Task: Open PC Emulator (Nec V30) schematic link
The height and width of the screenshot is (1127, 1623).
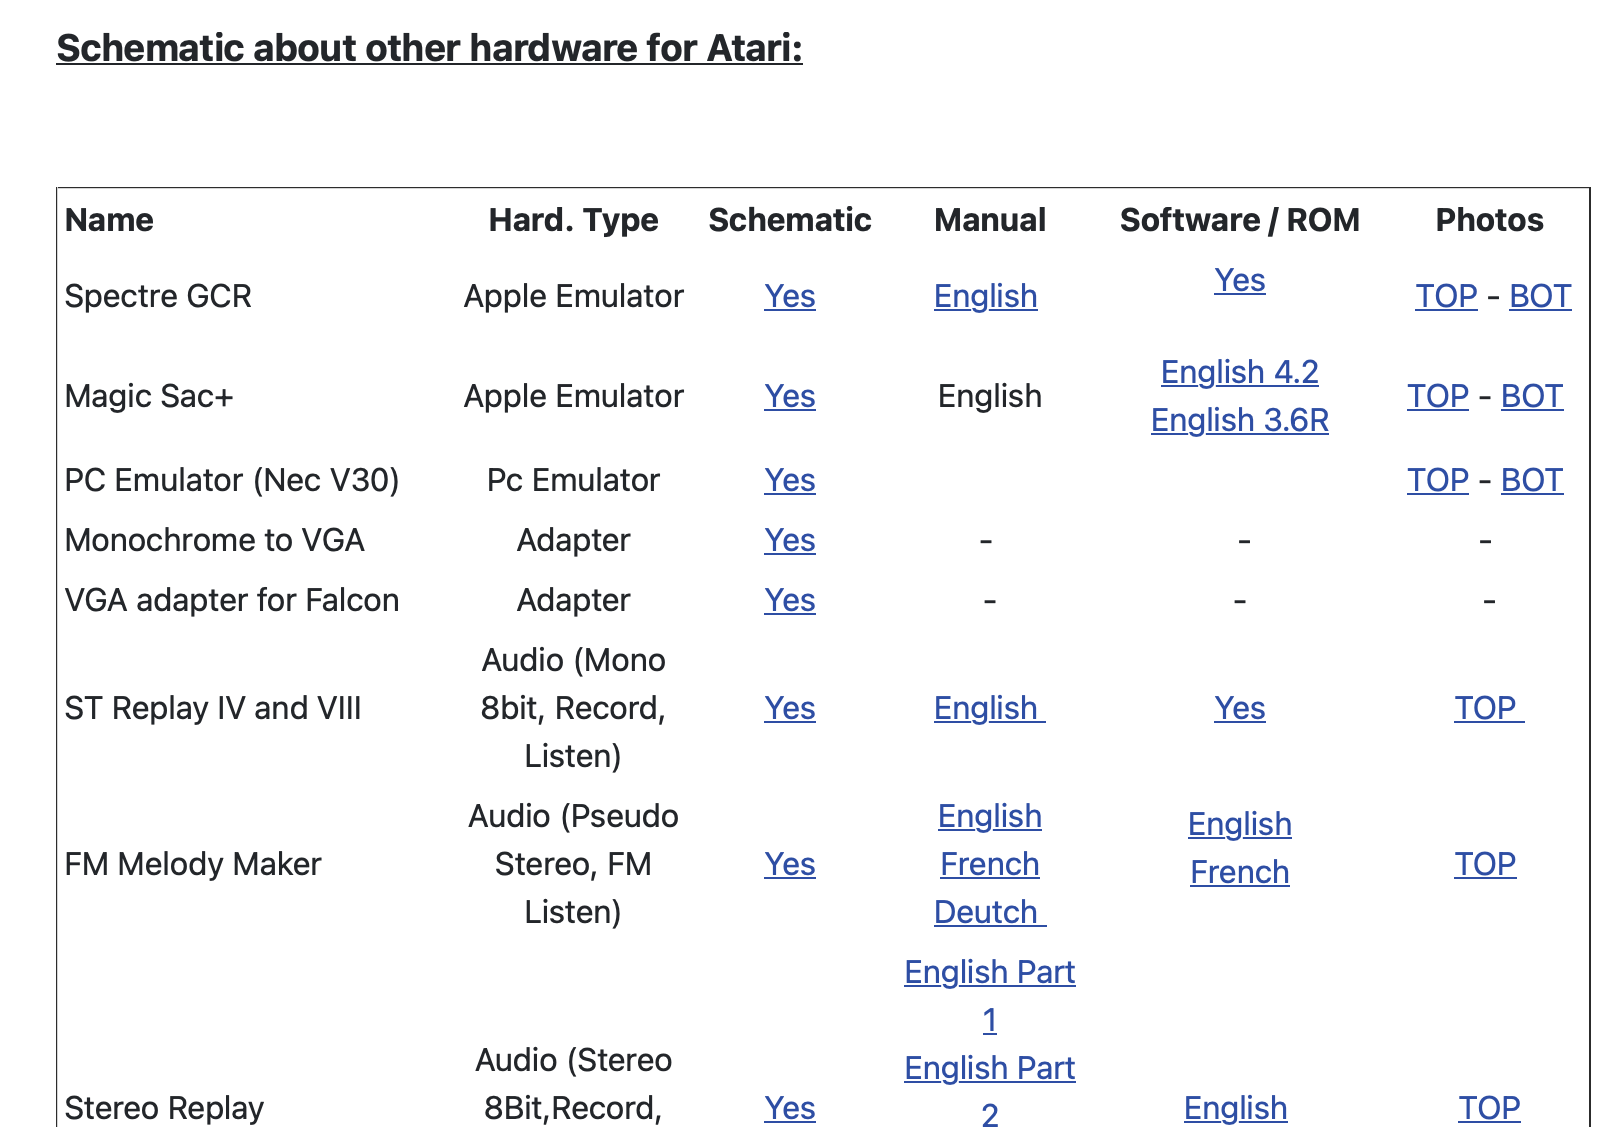Action: click(789, 480)
